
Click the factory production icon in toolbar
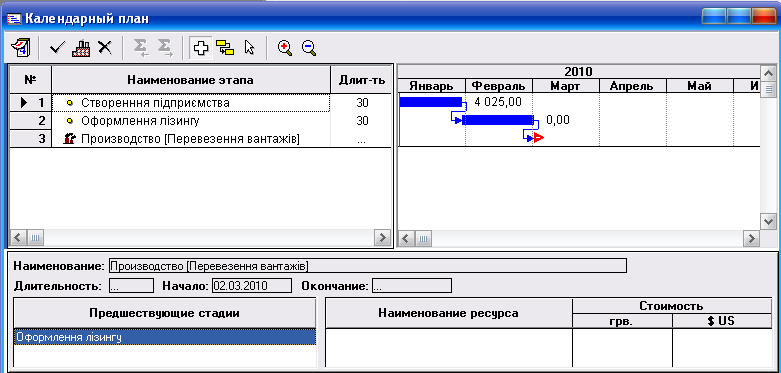[81, 48]
